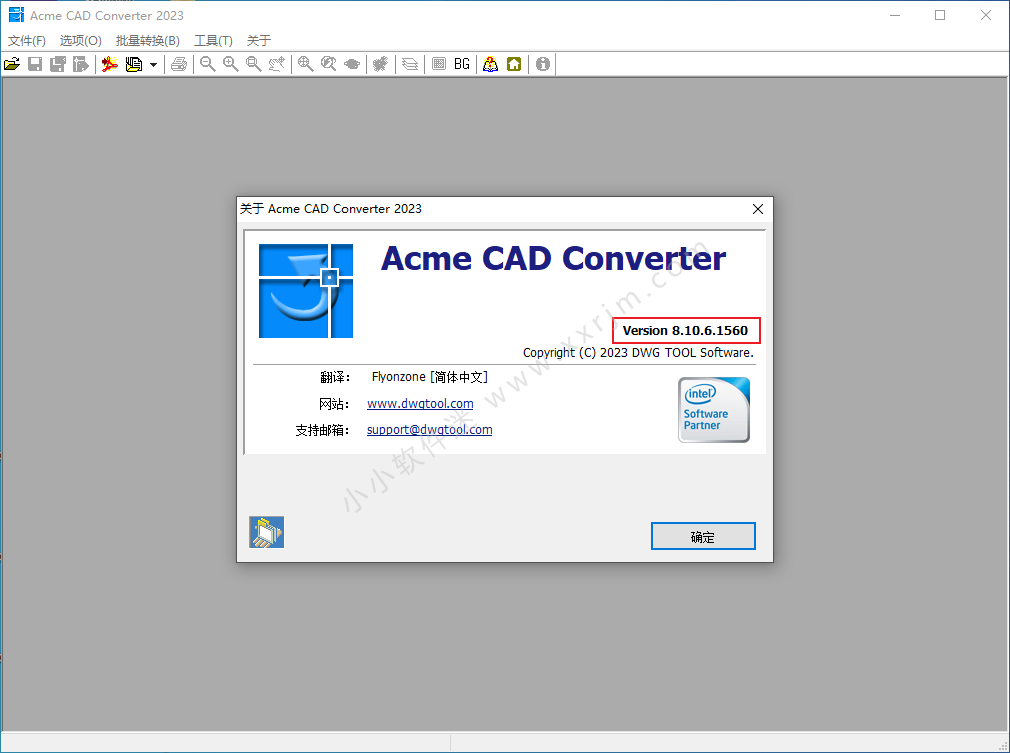Click the Print icon in toolbar

pyautogui.click(x=179, y=64)
